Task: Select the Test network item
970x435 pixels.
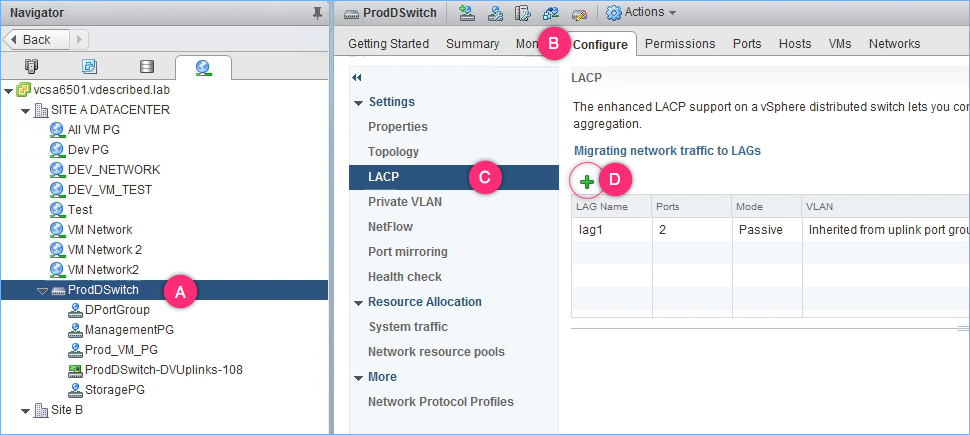Action: [x=80, y=210]
